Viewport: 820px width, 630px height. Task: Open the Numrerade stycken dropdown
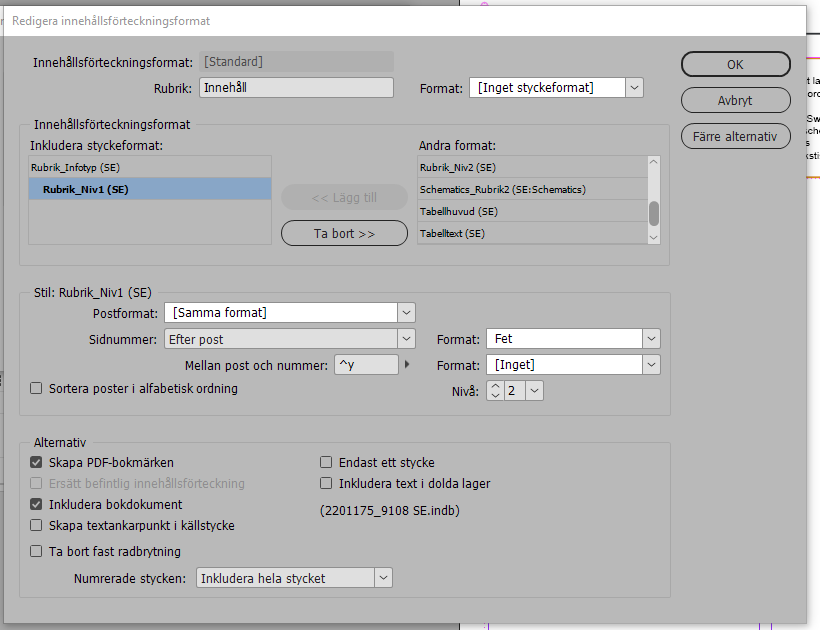point(384,577)
